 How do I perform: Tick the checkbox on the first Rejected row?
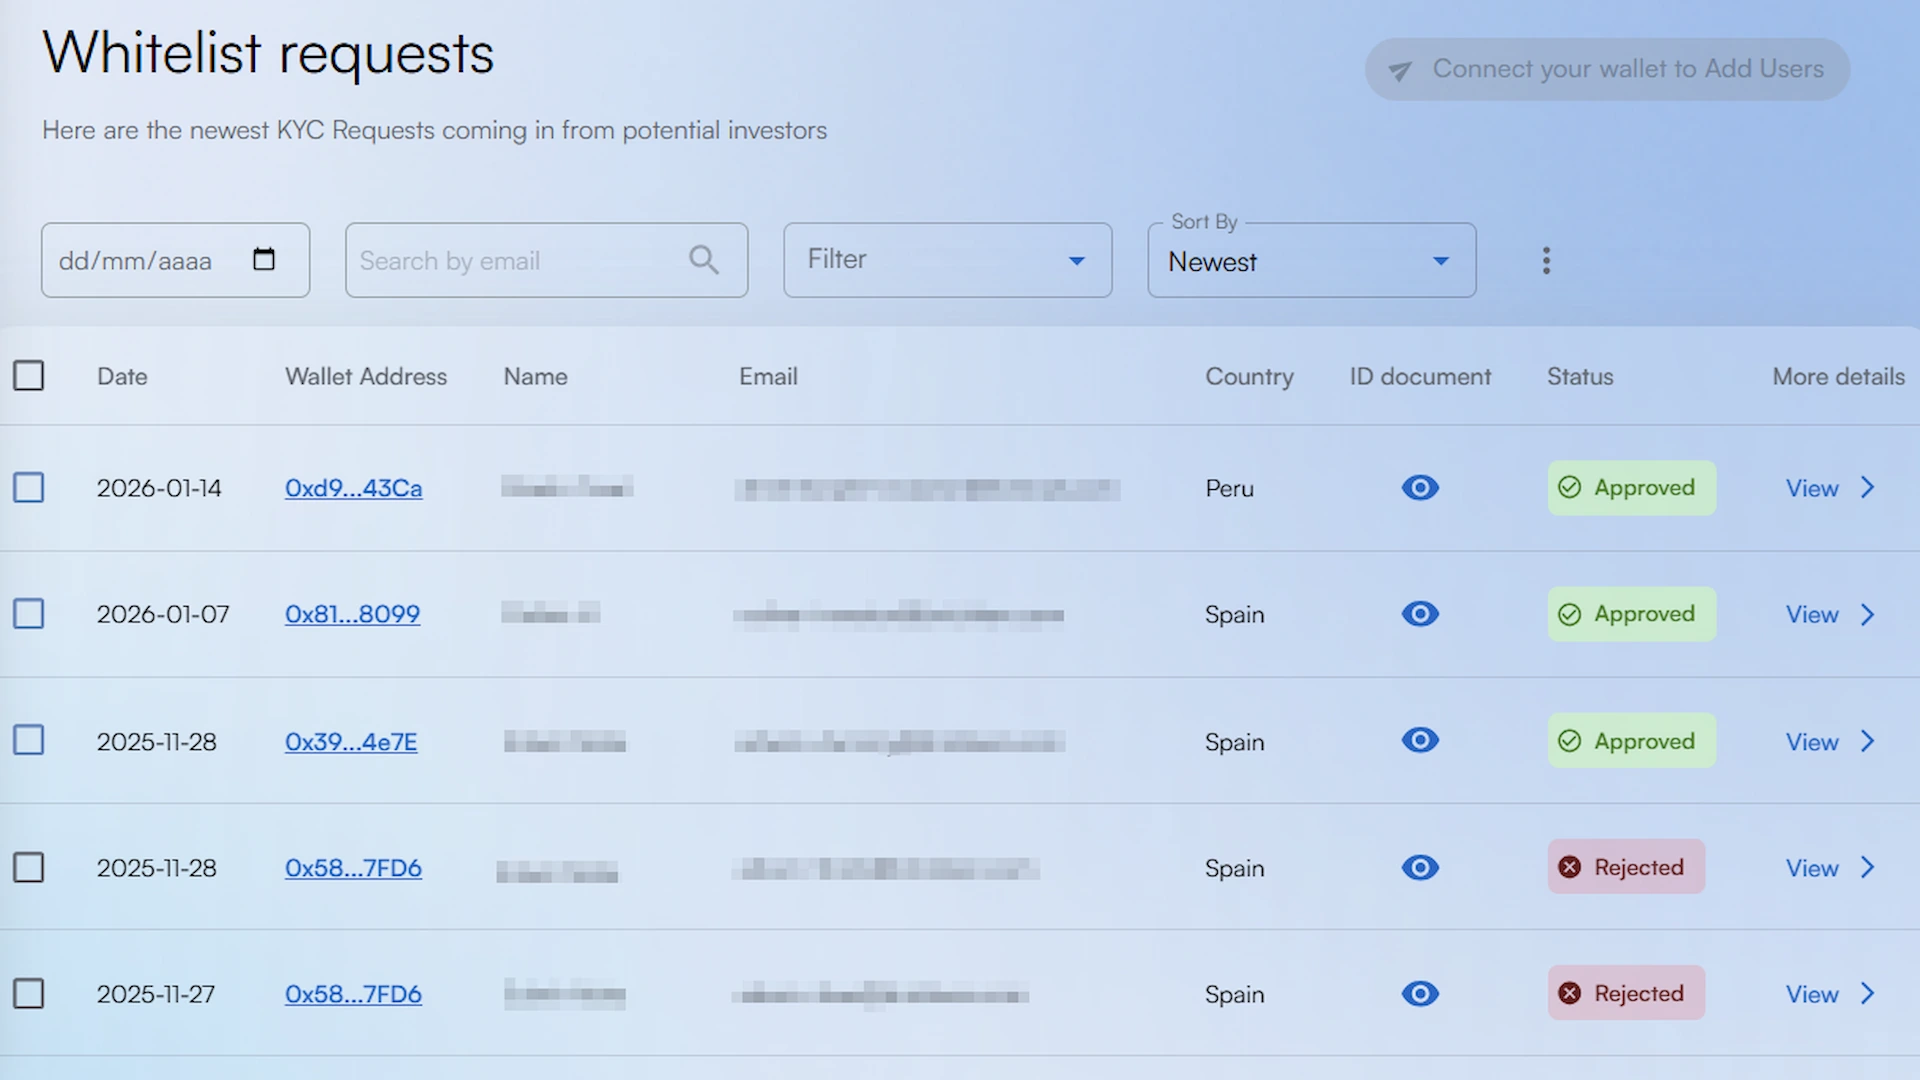click(x=29, y=867)
